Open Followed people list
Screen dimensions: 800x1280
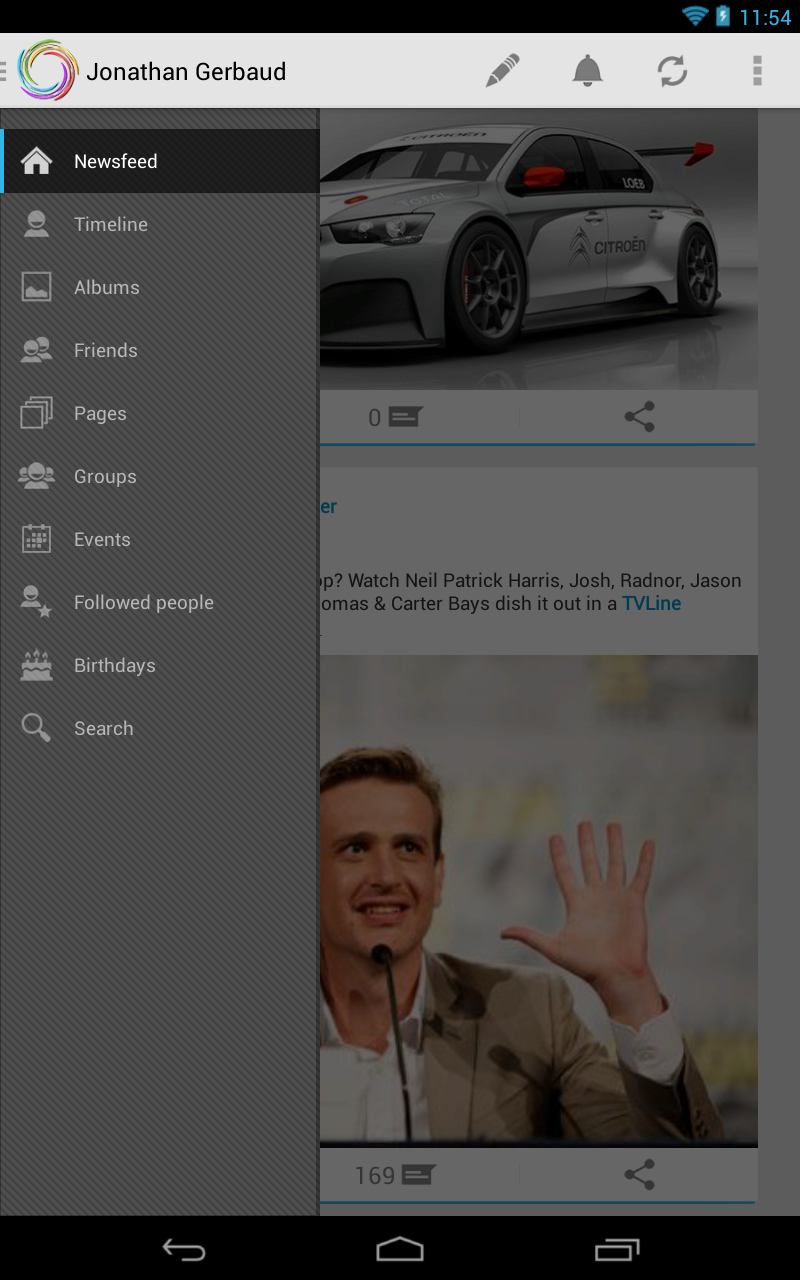(160, 602)
